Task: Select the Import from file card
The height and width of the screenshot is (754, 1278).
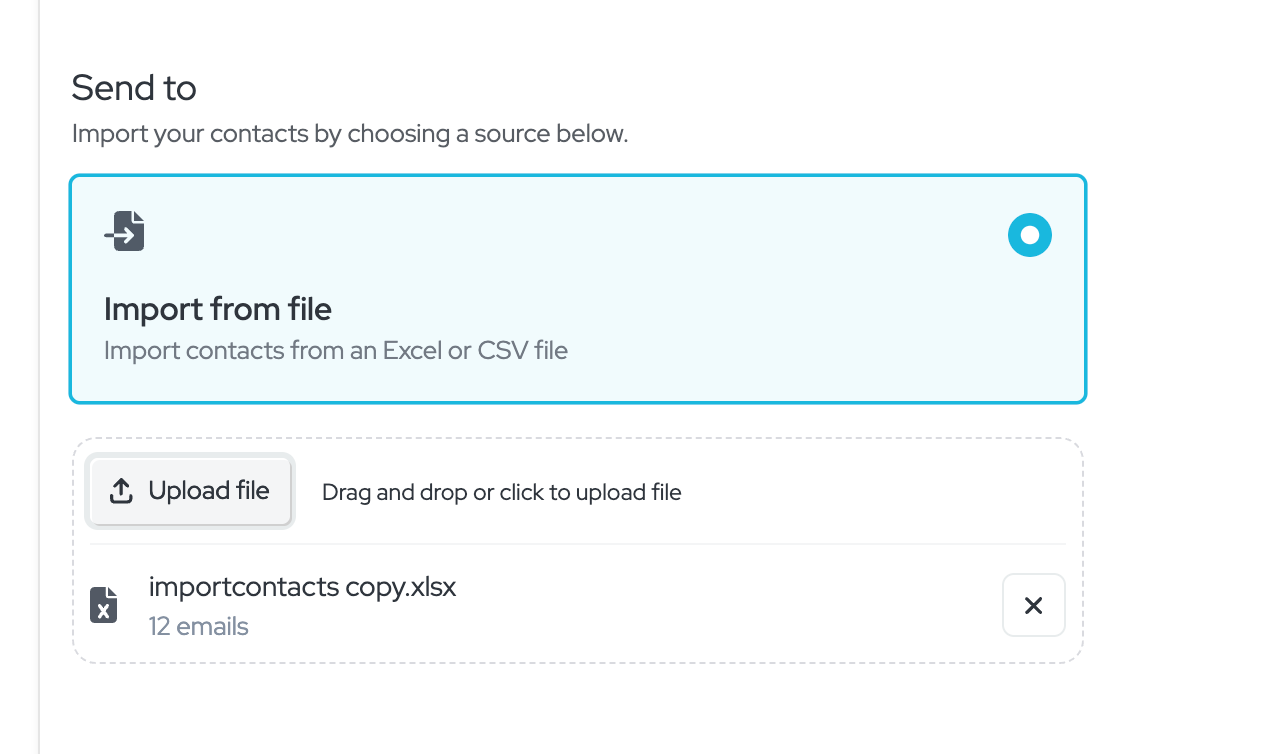Action: (x=577, y=288)
